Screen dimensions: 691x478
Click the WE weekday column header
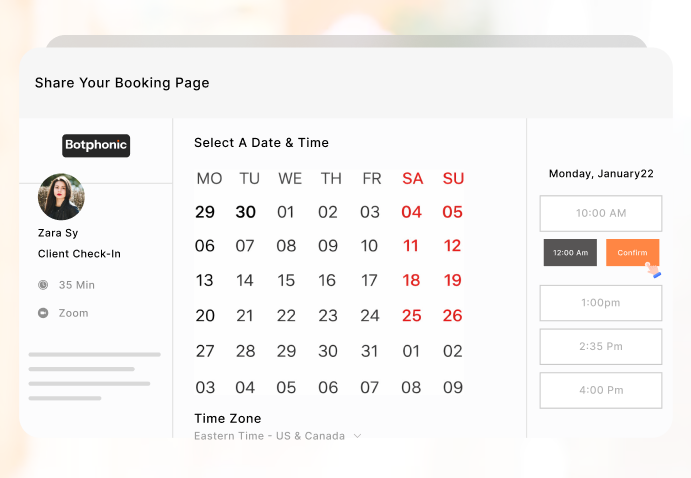(290, 178)
